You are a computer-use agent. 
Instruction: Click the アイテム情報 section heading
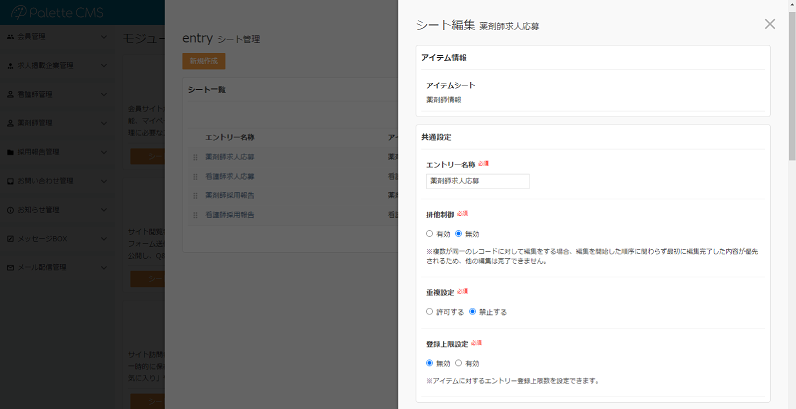[444, 58]
